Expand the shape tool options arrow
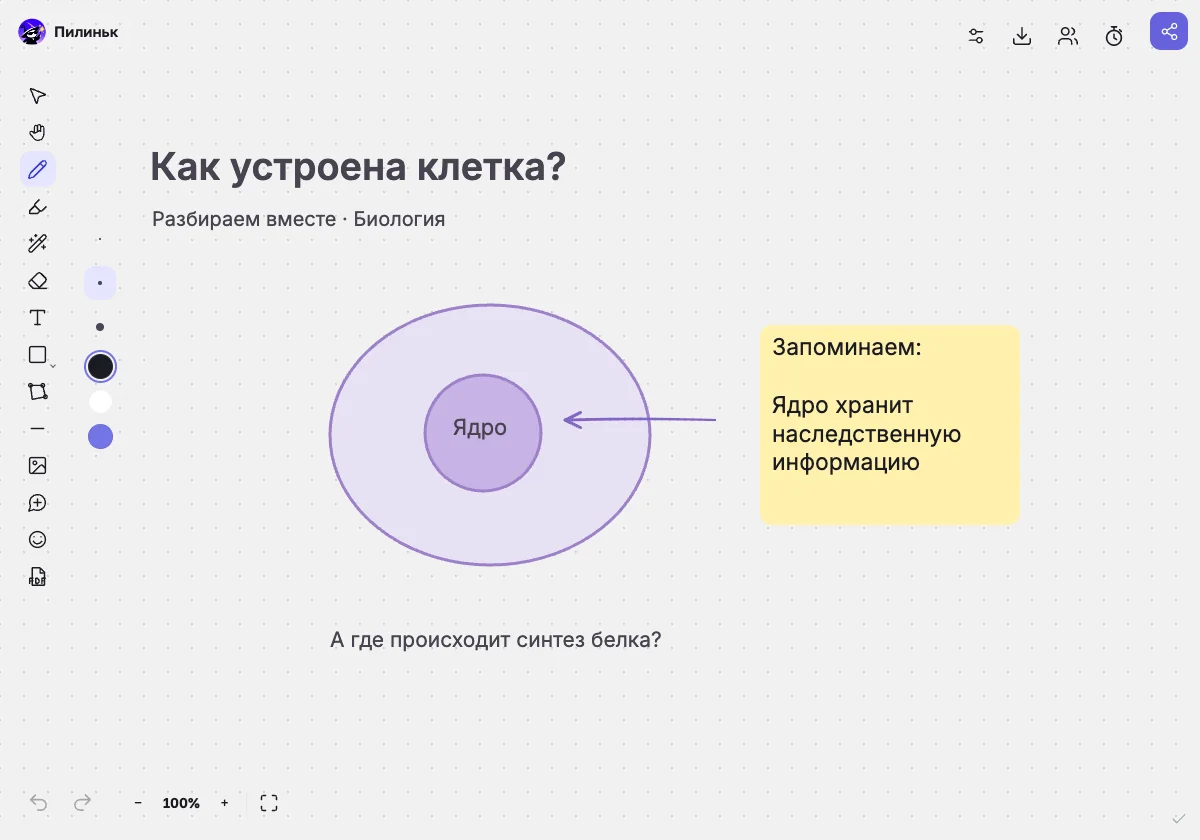1200x840 pixels. coord(53,366)
